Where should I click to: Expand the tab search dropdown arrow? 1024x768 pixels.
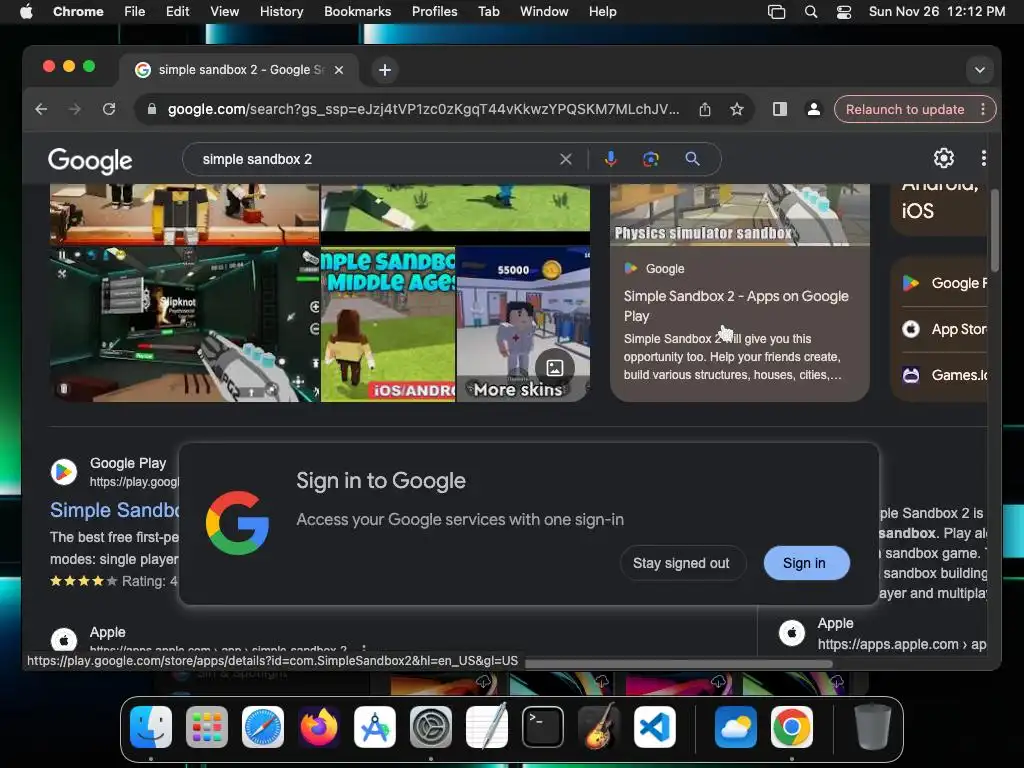coord(980,70)
